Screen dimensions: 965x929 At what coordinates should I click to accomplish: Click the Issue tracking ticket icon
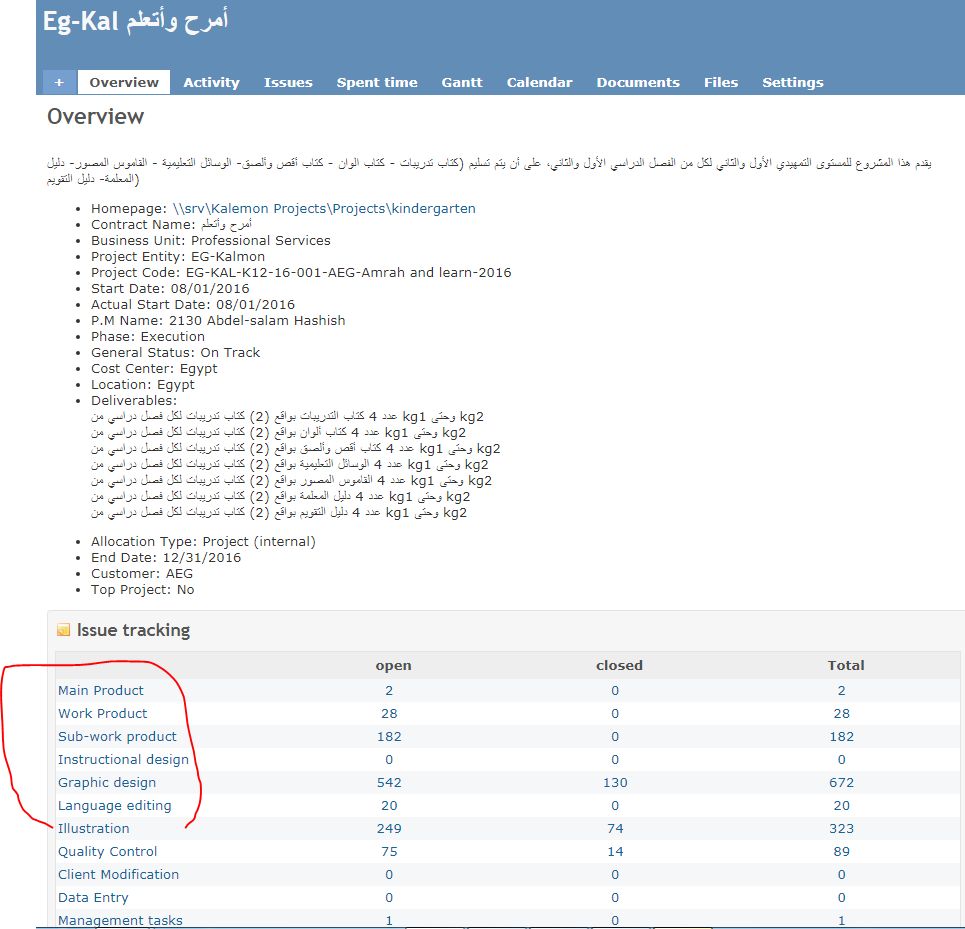(64, 631)
